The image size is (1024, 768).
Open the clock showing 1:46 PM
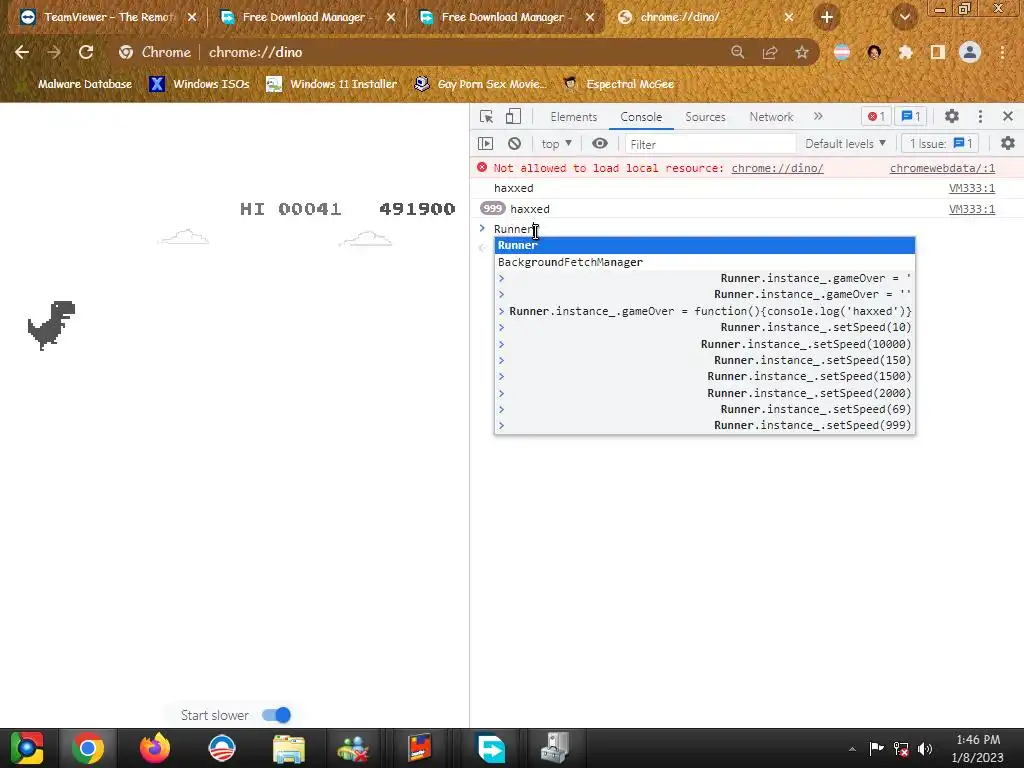coord(978,748)
